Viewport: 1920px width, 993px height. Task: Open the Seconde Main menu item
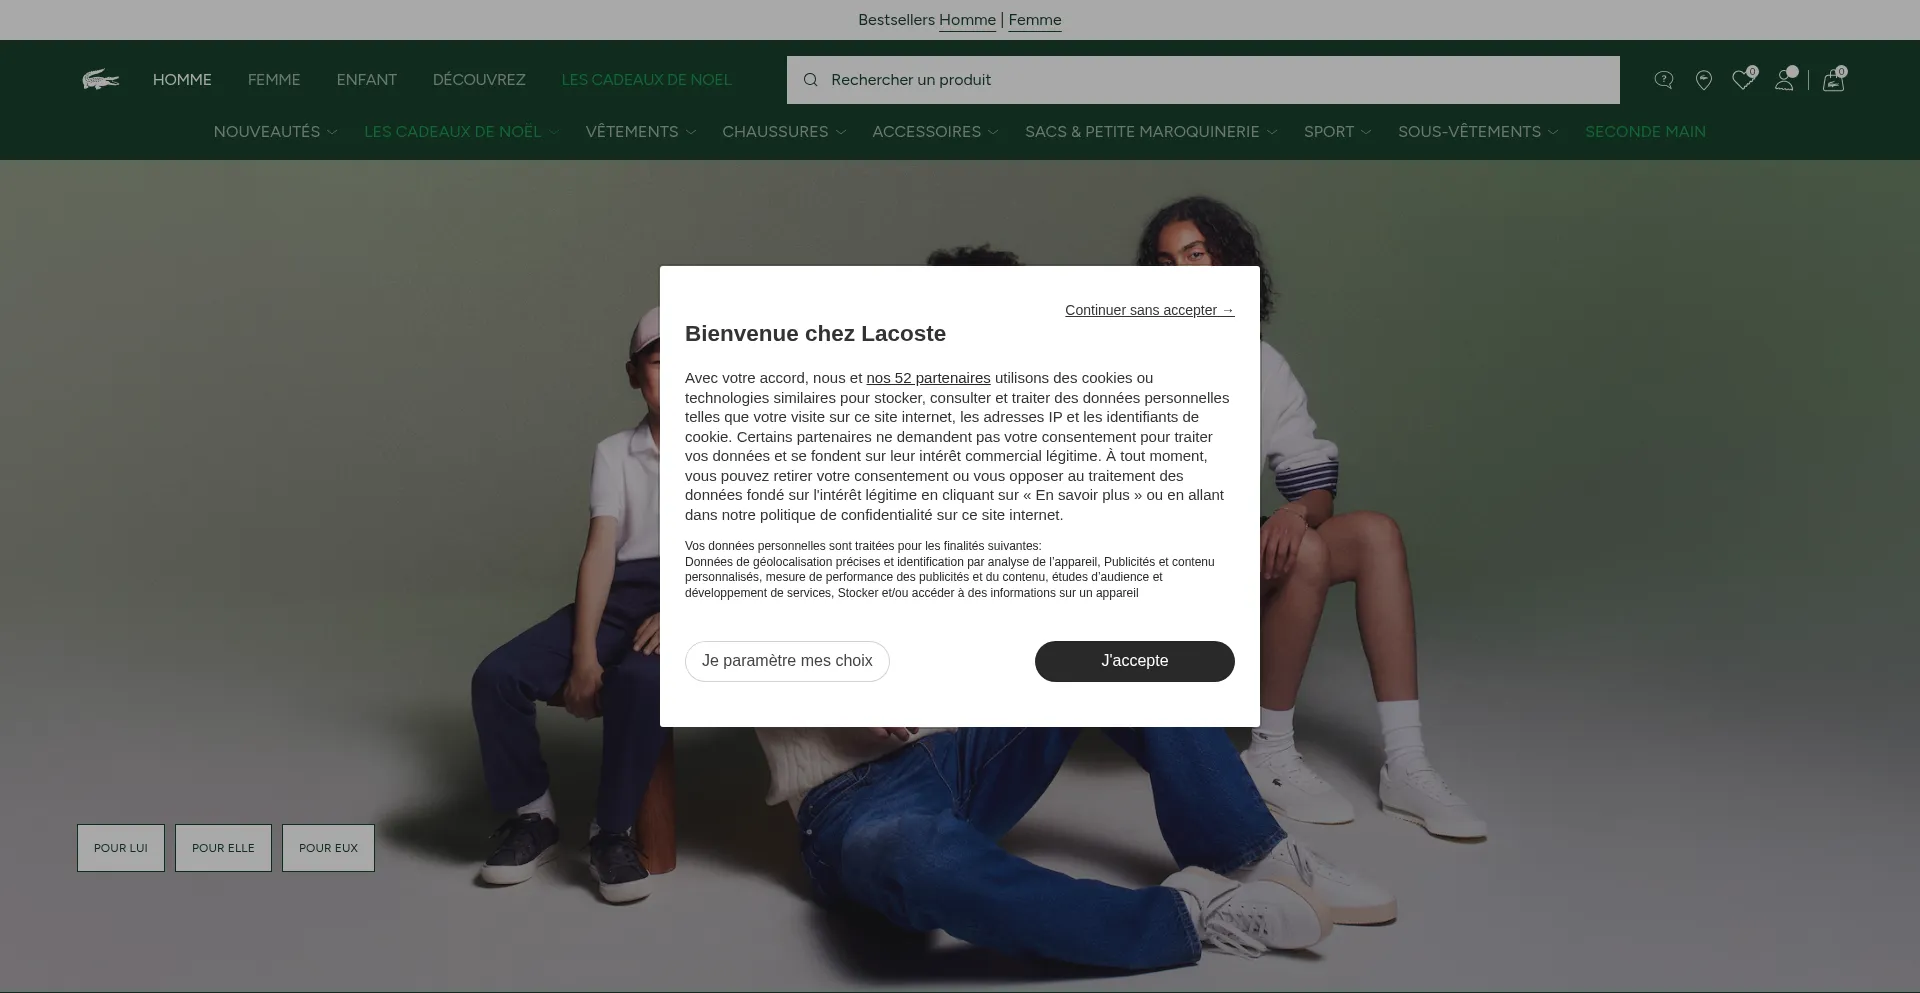pos(1645,132)
